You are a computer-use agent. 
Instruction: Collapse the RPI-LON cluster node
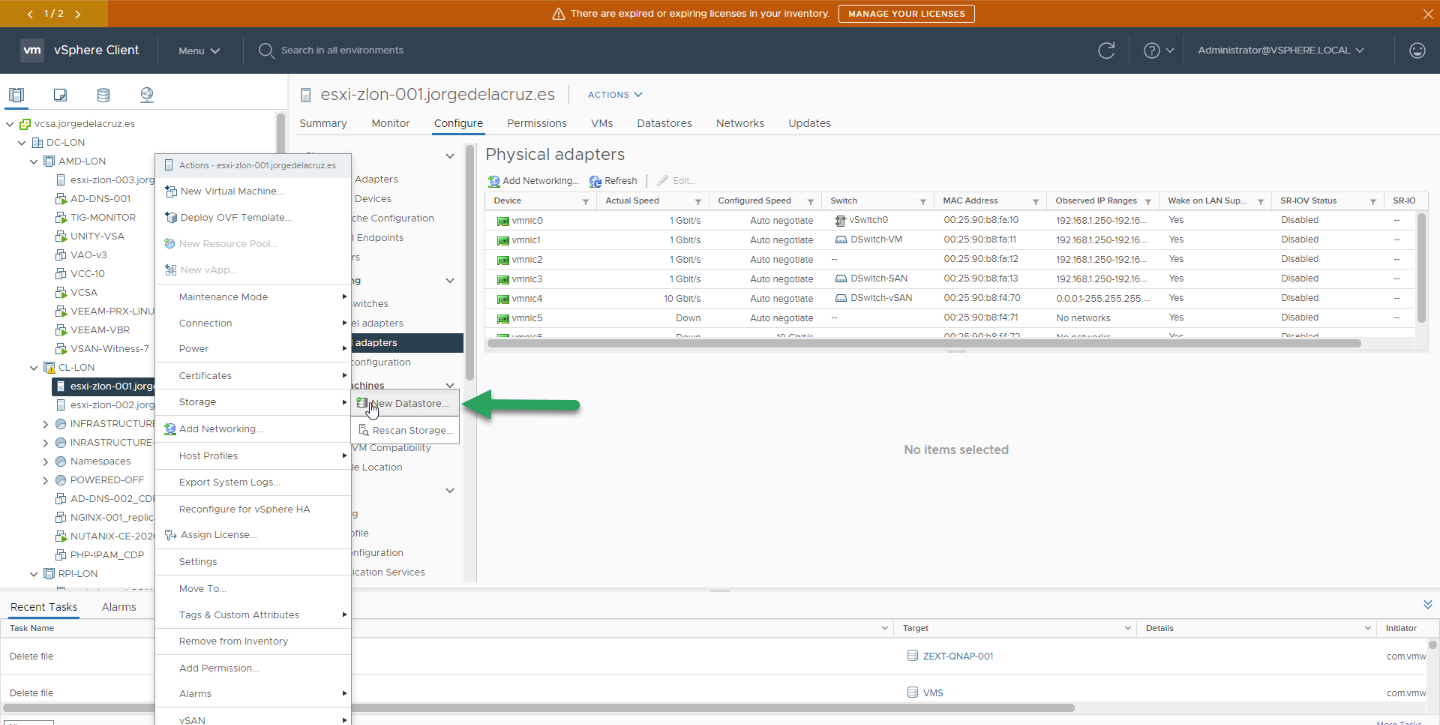click(x=34, y=574)
